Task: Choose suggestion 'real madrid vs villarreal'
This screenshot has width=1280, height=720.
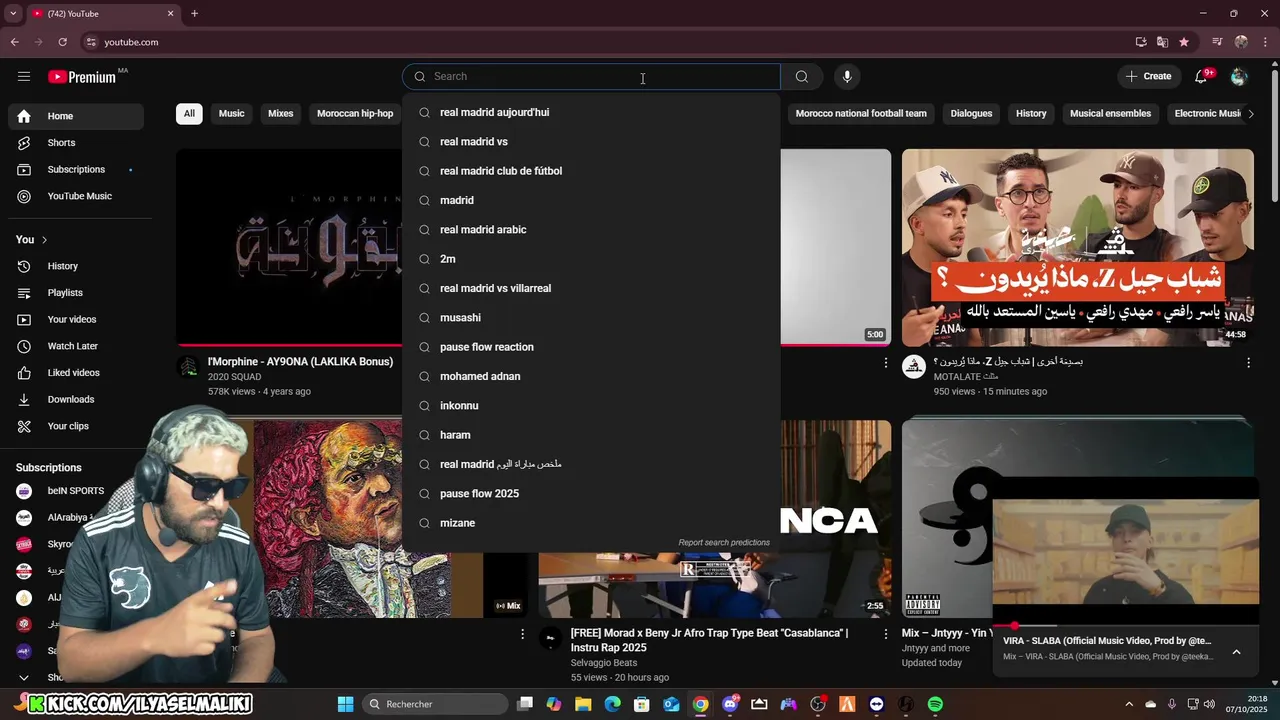Action: (x=591, y=288)
